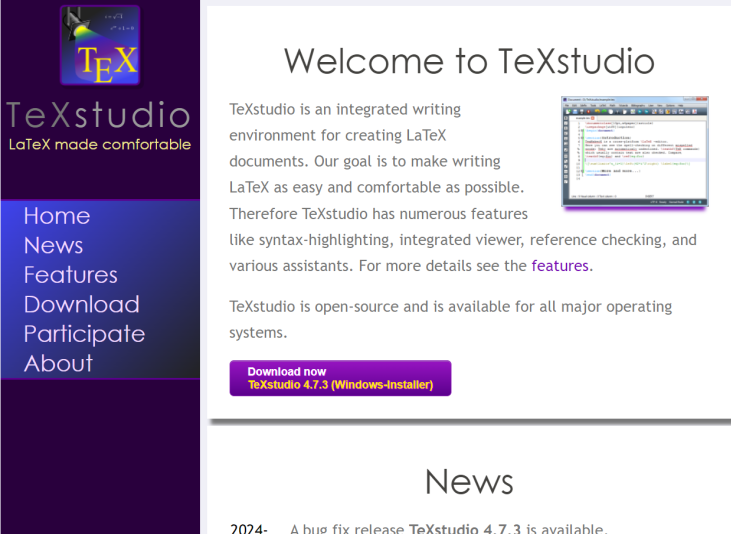Click the TeXstudio spotlight logo icon
This screenshot has height=534, width=731.
100,45
